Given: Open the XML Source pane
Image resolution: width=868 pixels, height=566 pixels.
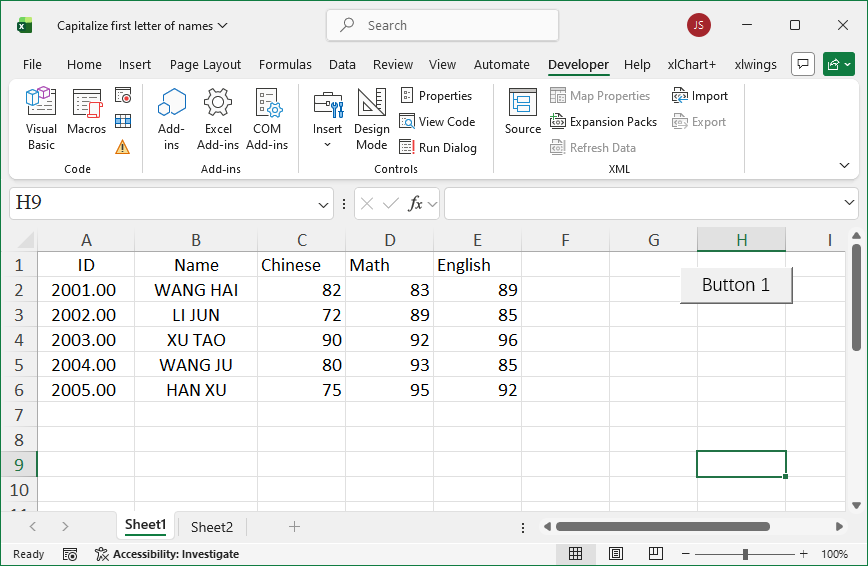Looking at the screenshot, I should (x=522, y=112).
